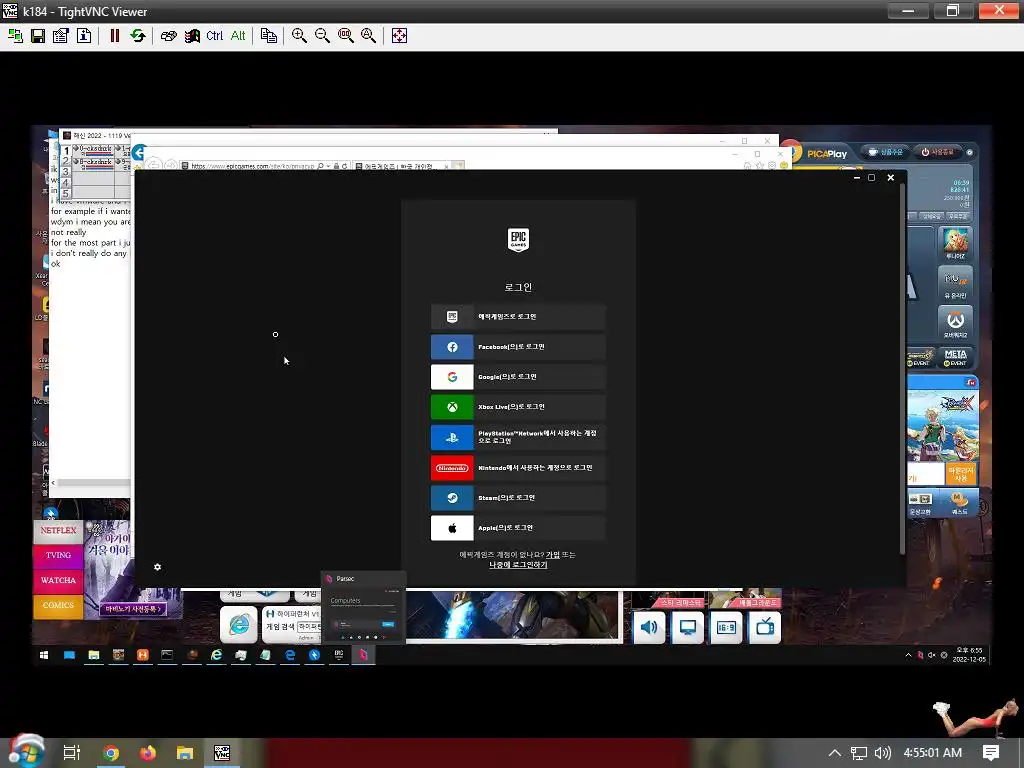Zoom in with magnifier plus icon
This screenshot has height=768, width=1024.
[x=299, y=36]
